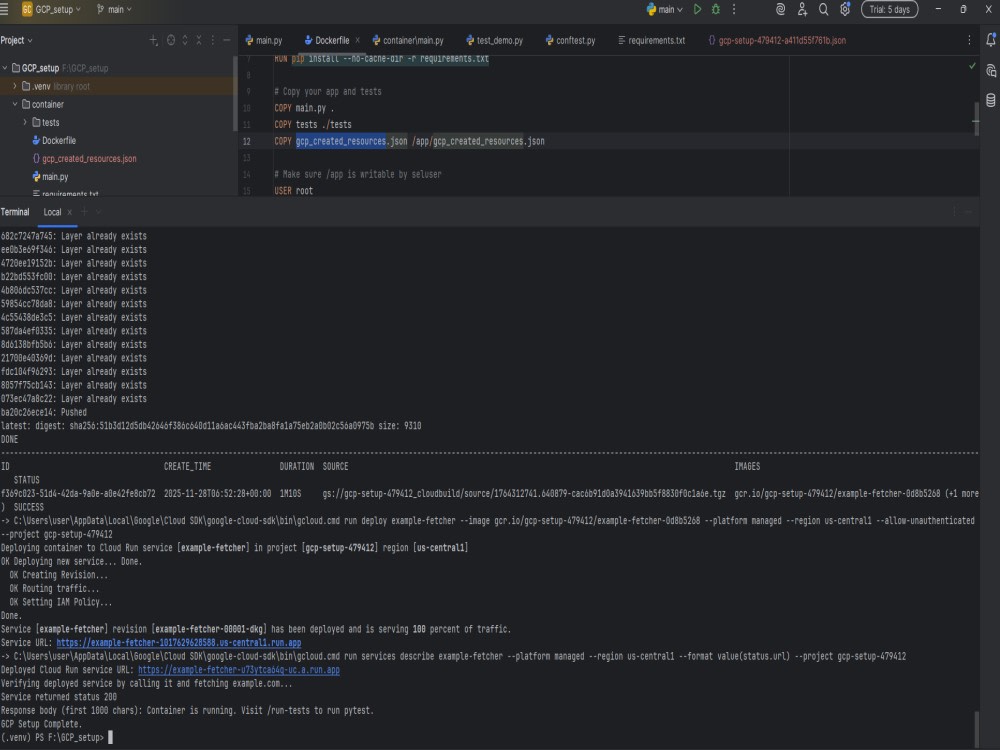This screenshot has height=750, width=1000.
Task: Run the main configuration
Action: pos(698,10)
